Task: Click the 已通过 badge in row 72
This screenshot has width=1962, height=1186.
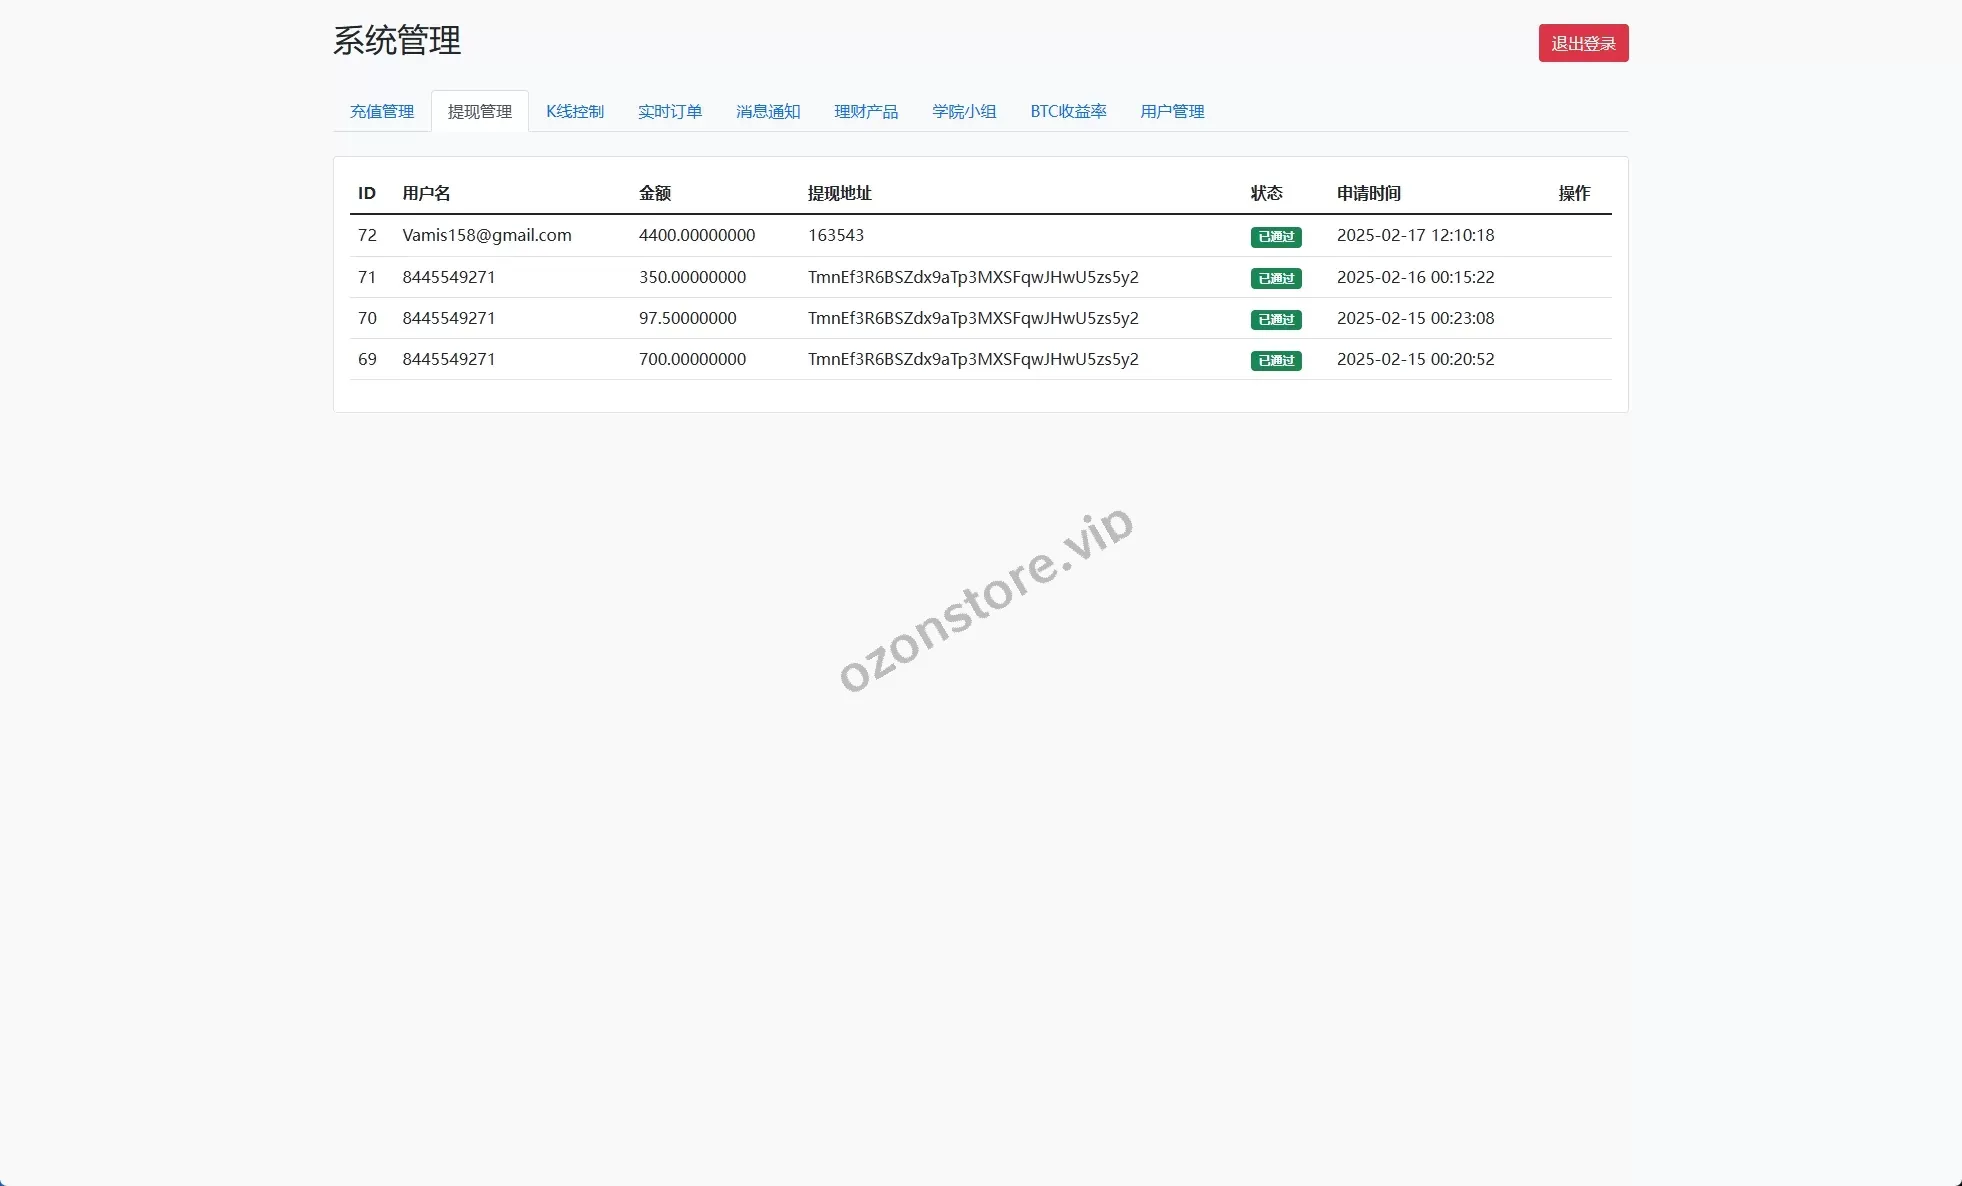Action: pyautogui.click(x=1275, y=237)
